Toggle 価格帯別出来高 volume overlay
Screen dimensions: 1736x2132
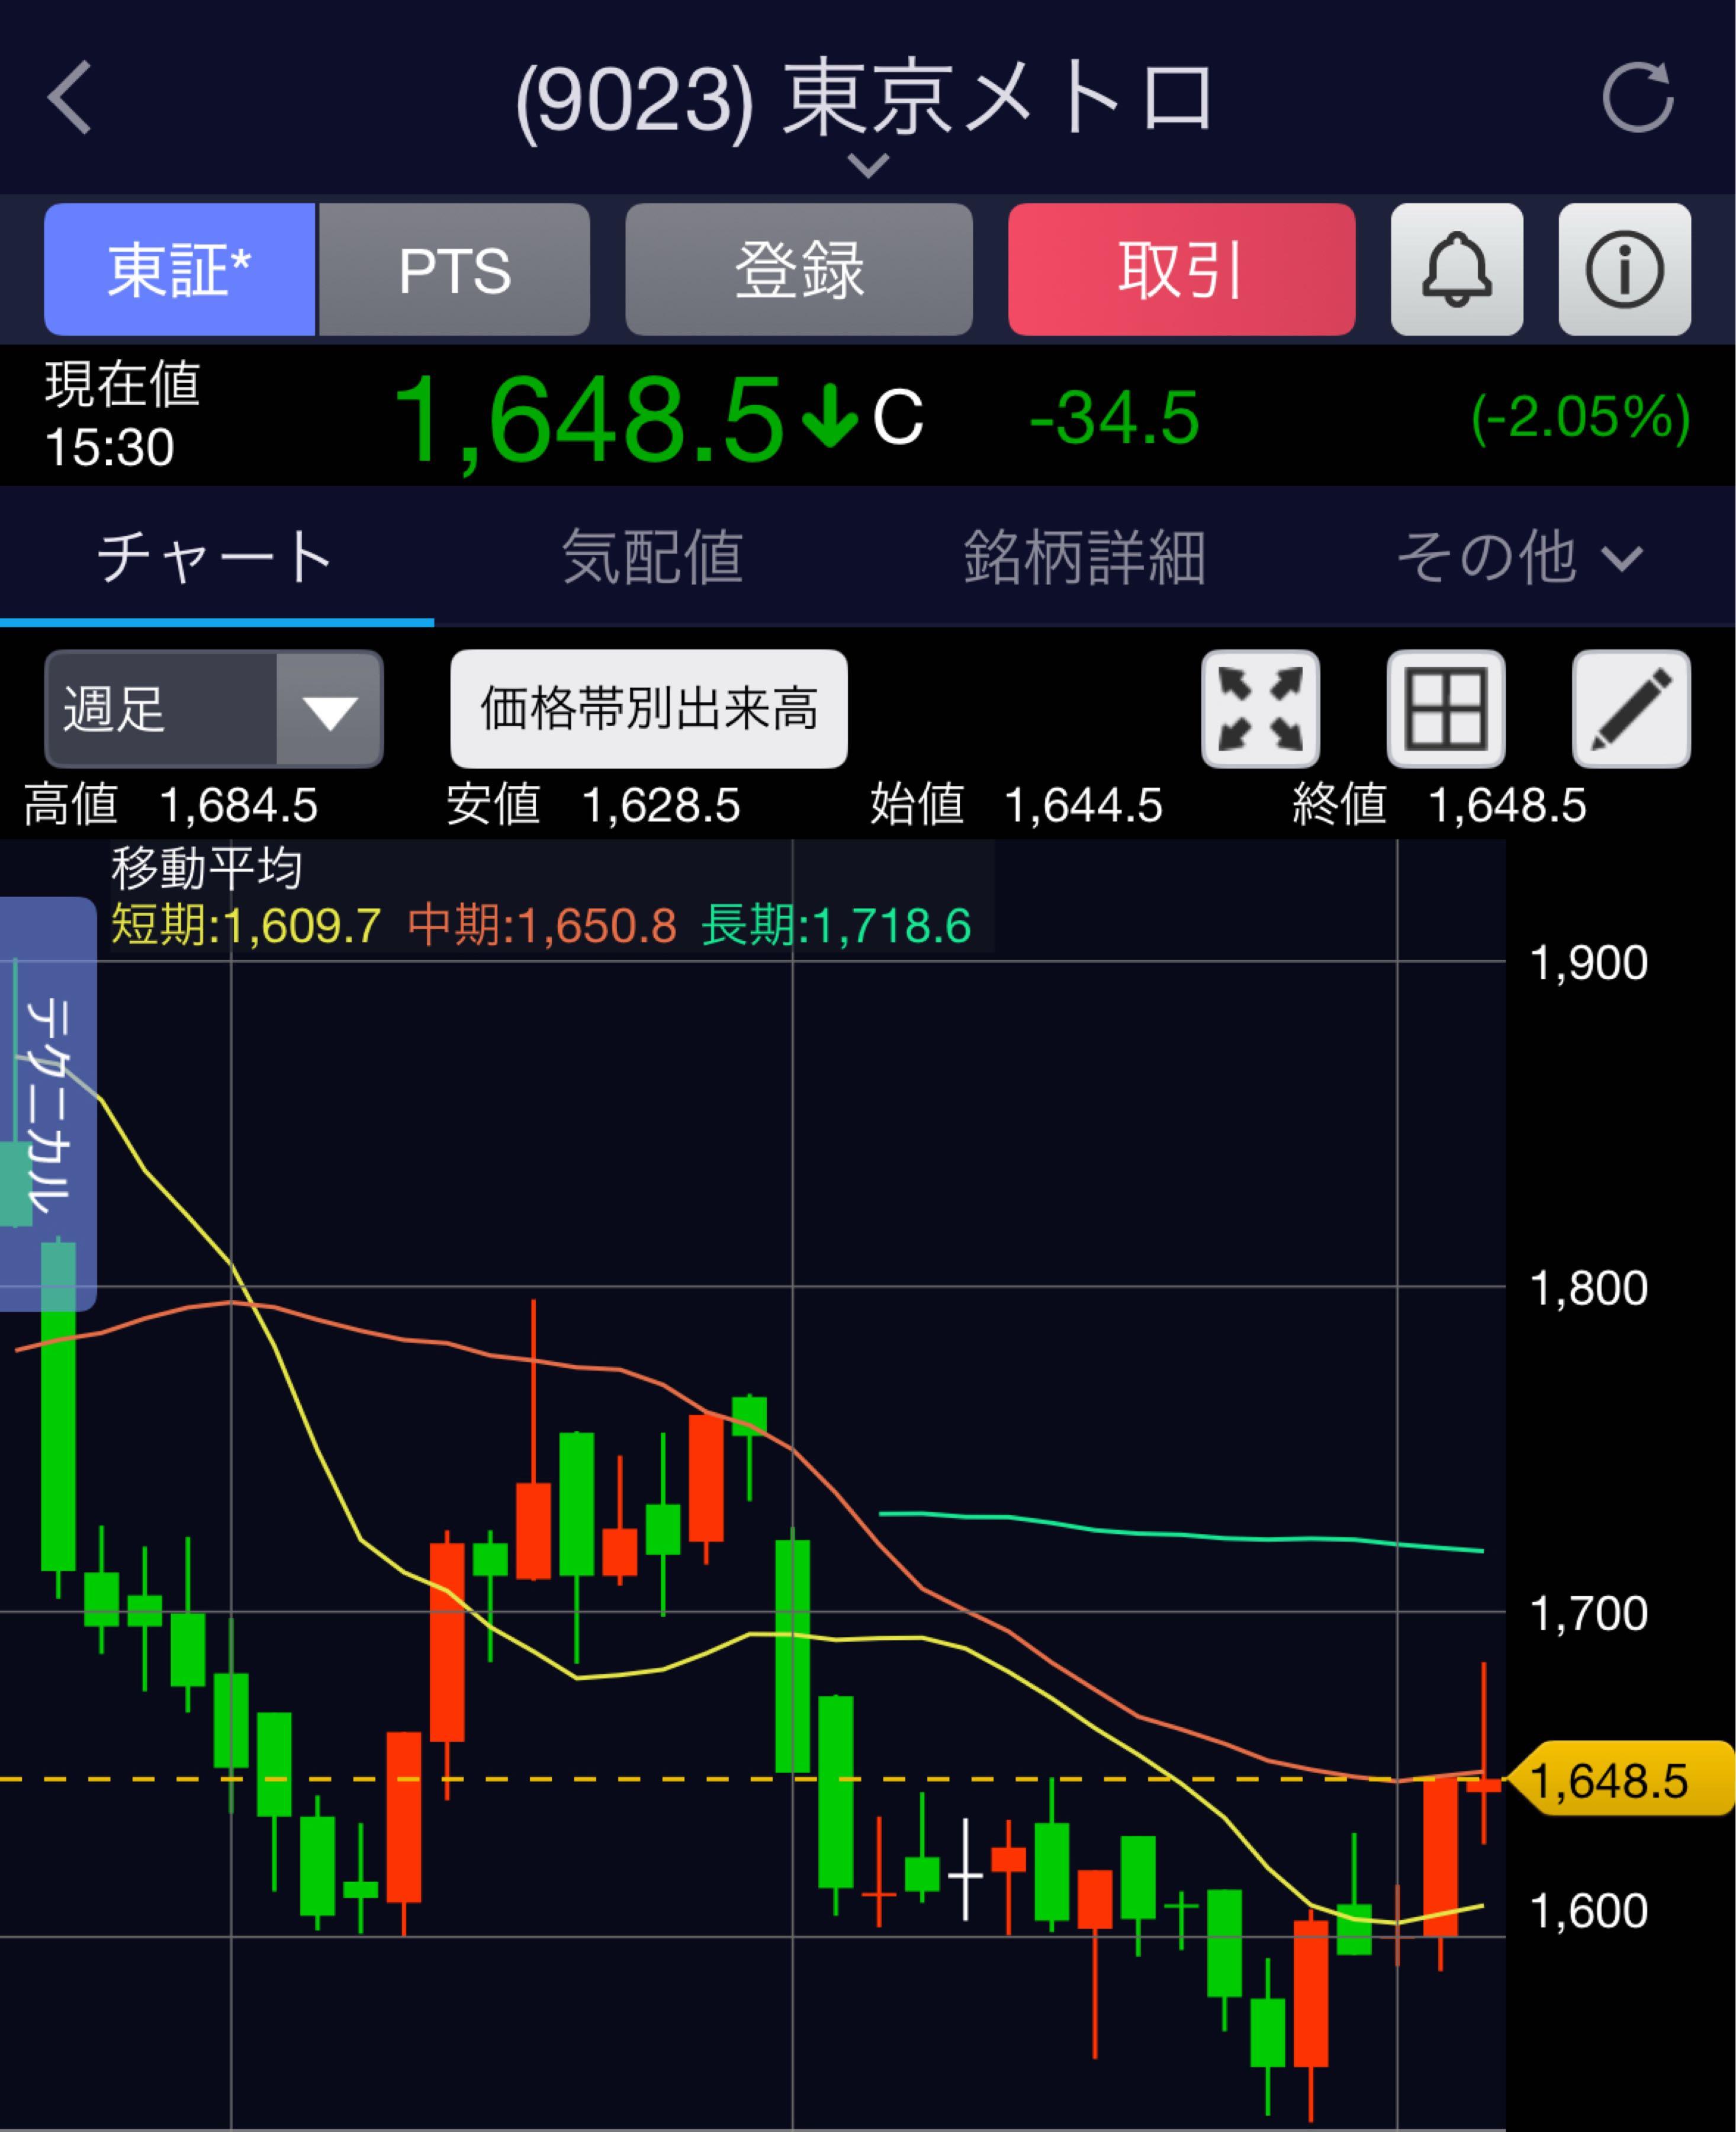(x=648, y=709)
